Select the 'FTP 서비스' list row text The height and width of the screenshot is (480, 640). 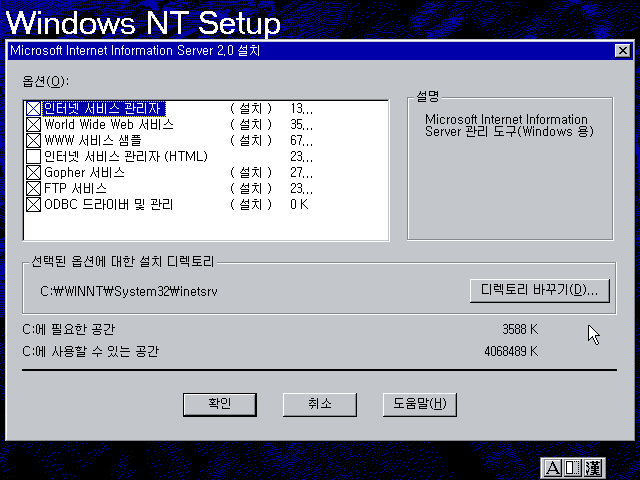(75, 189)
